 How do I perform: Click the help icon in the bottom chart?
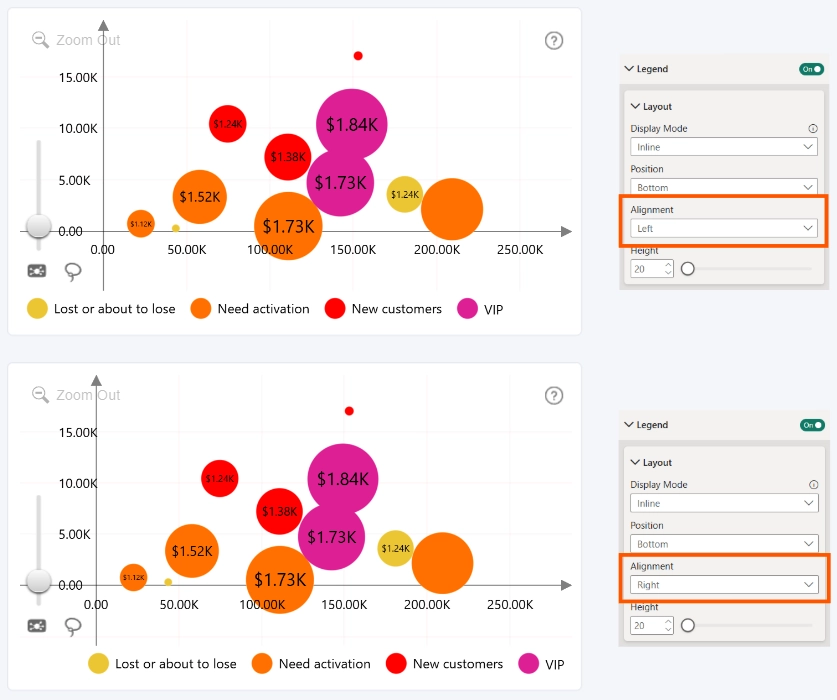tap(554, 396)
